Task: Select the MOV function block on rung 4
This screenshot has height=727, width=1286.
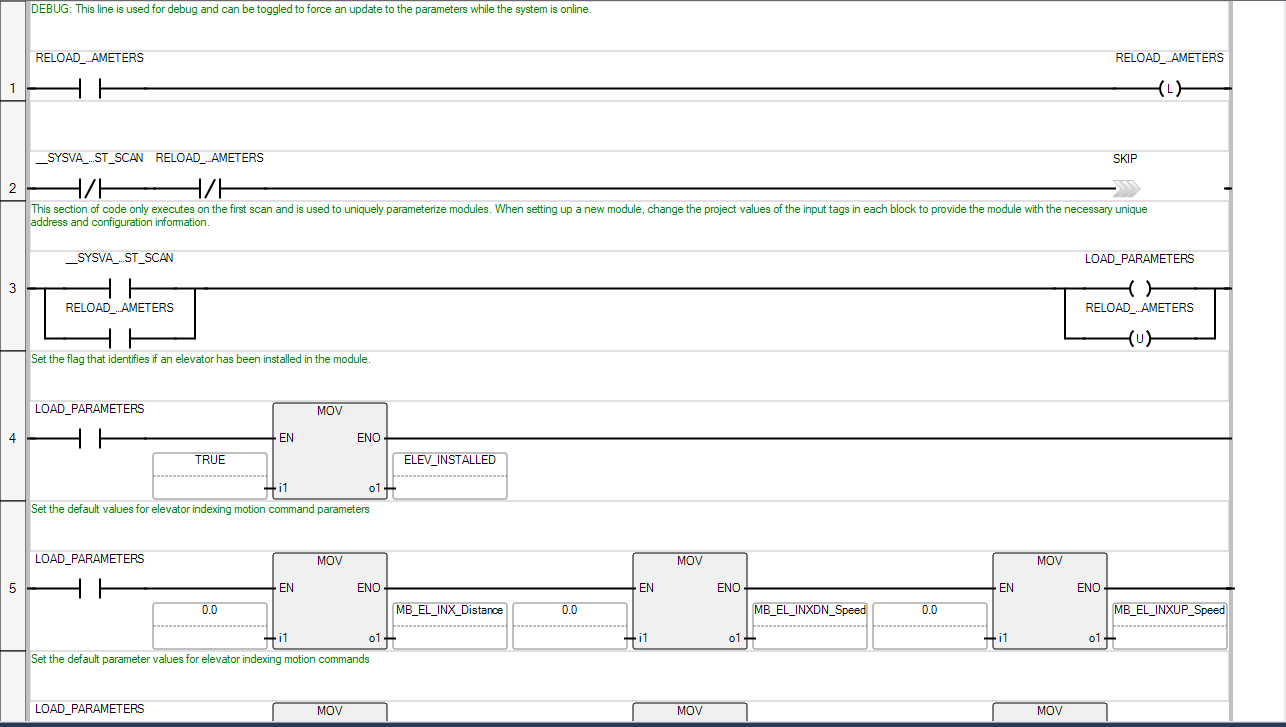Action: tap(330, 450)
